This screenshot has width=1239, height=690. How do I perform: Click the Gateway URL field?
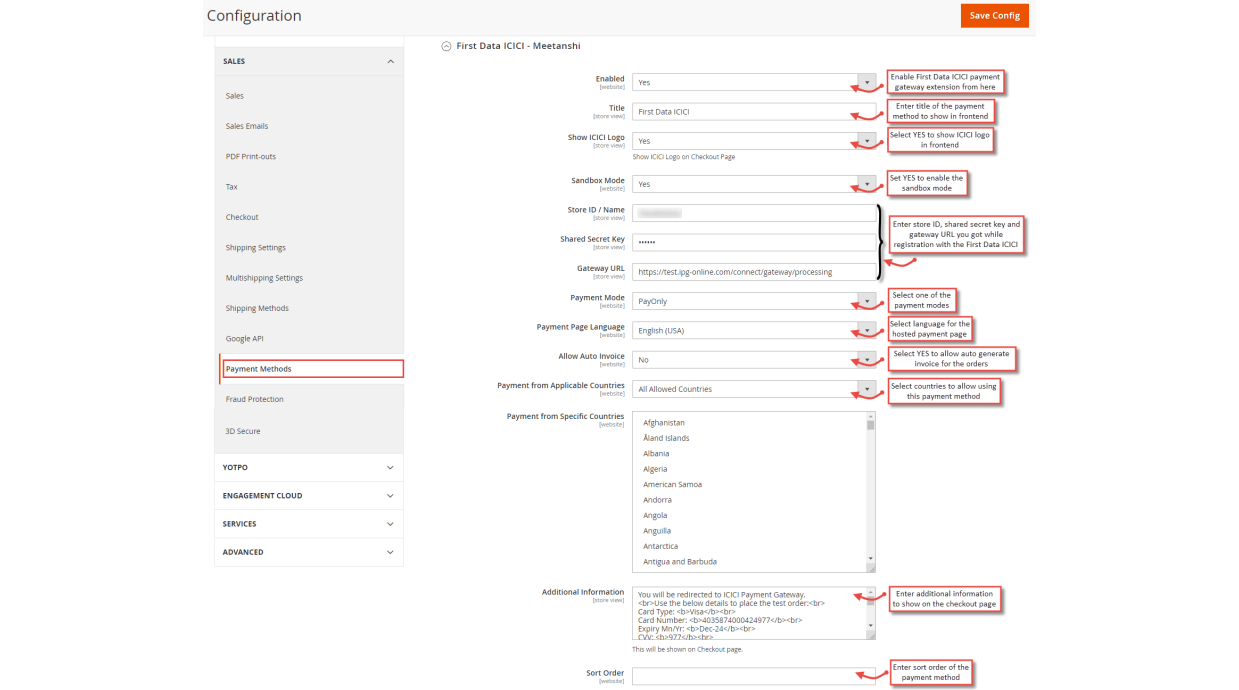click(x=754, y=272)
